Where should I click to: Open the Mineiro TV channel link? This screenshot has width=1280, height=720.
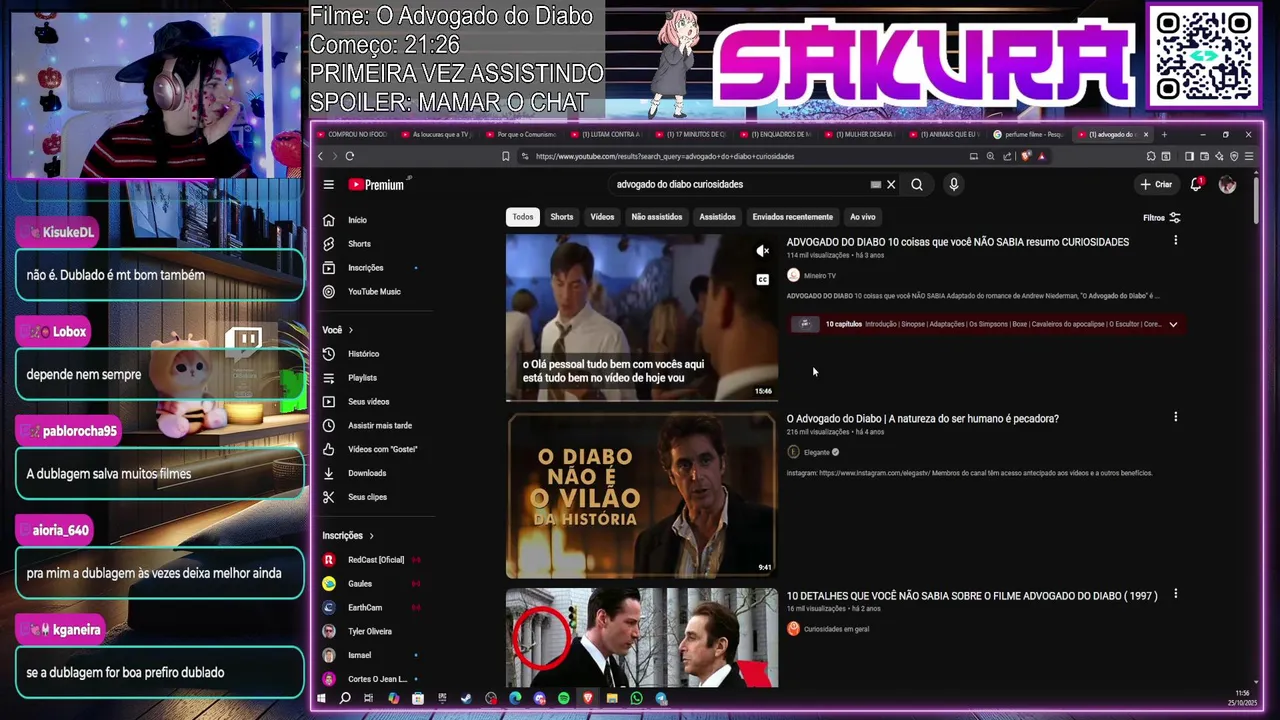point(820,276)
